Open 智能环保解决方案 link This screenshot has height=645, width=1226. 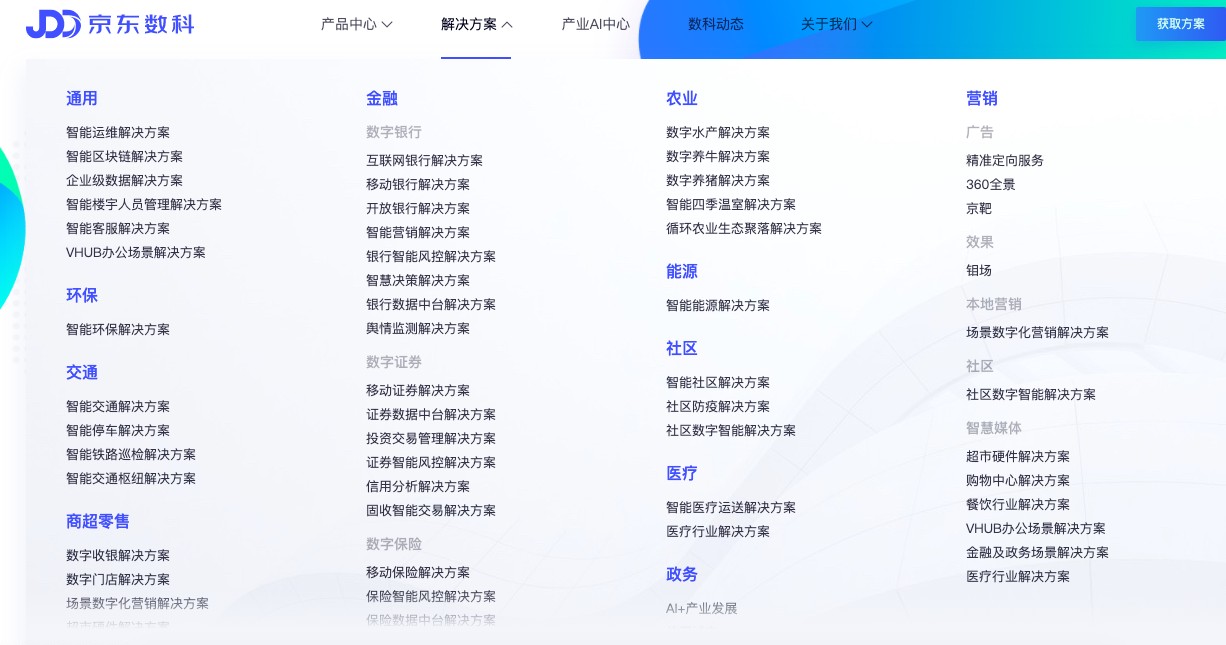pos(118,329)
